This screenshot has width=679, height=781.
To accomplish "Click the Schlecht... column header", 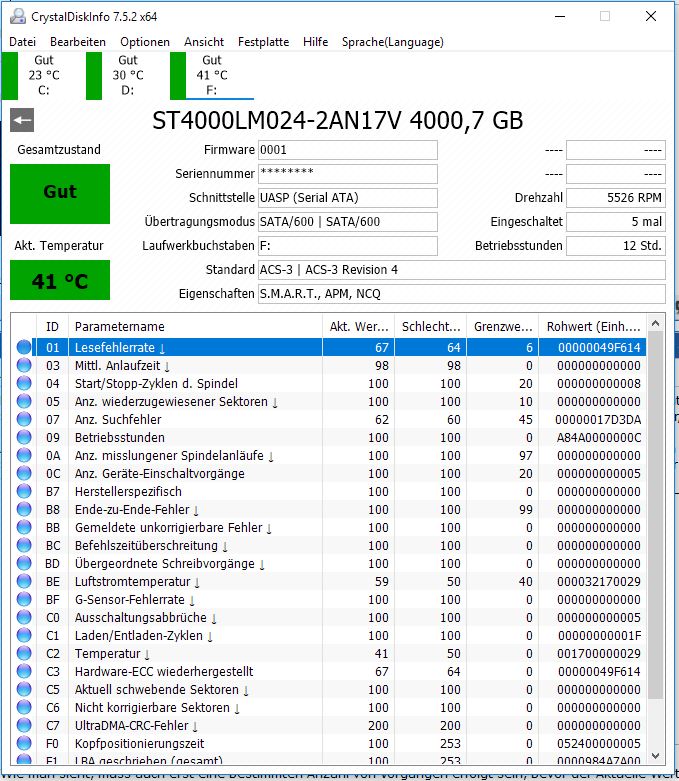I will coord(431,327).
